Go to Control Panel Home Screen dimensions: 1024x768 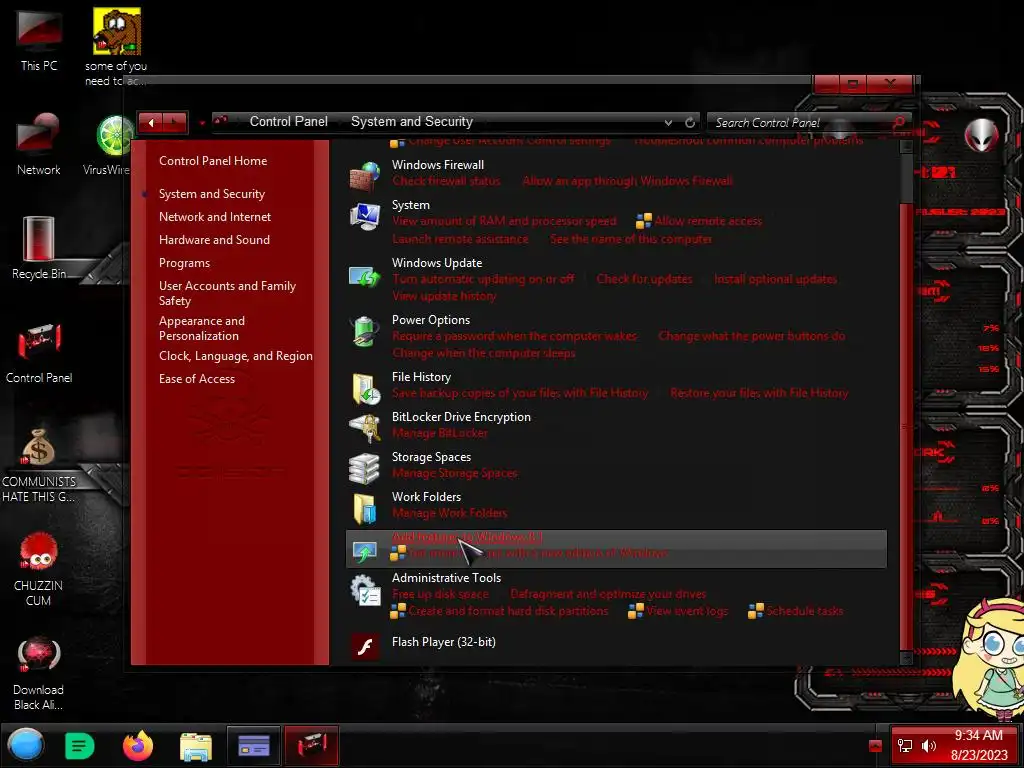tap(213, 161)
